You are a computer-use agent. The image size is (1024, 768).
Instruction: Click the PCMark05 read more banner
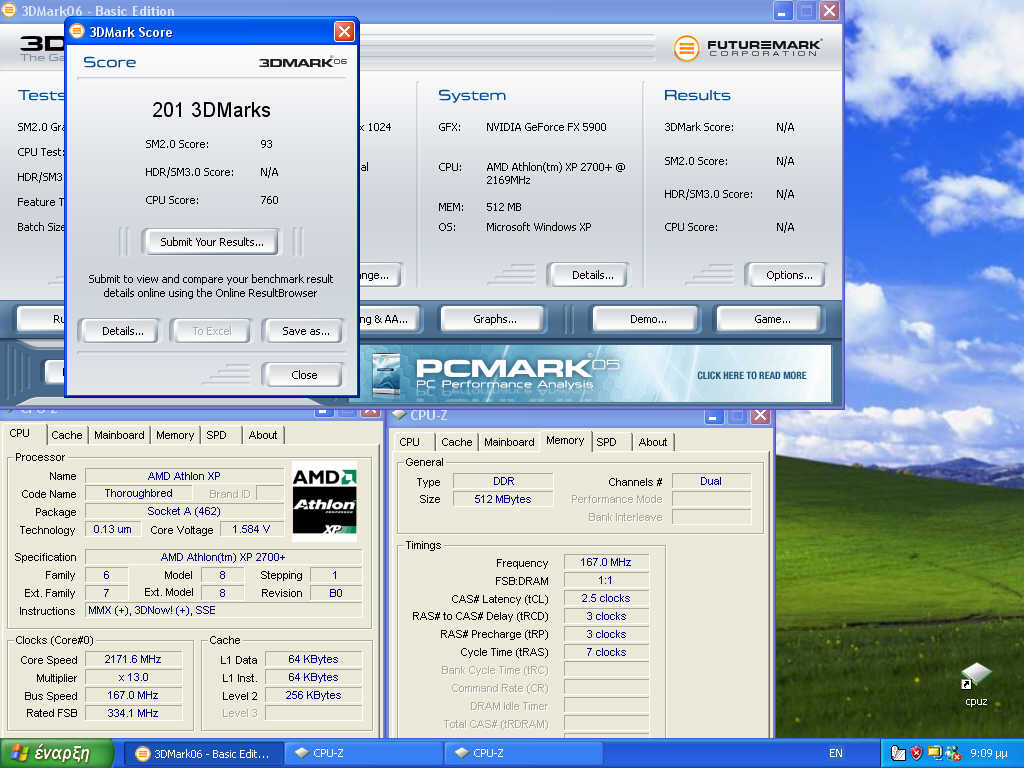[601, 374]
